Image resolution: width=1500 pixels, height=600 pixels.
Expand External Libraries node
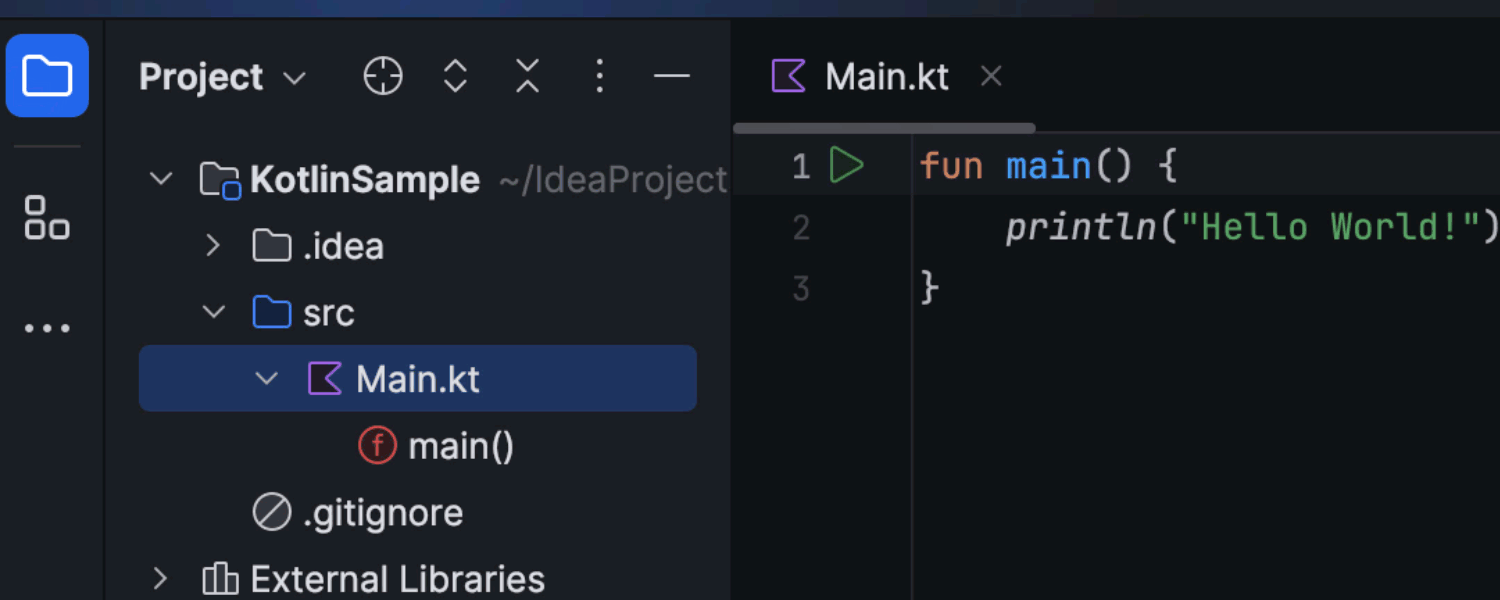click(161, 578)
